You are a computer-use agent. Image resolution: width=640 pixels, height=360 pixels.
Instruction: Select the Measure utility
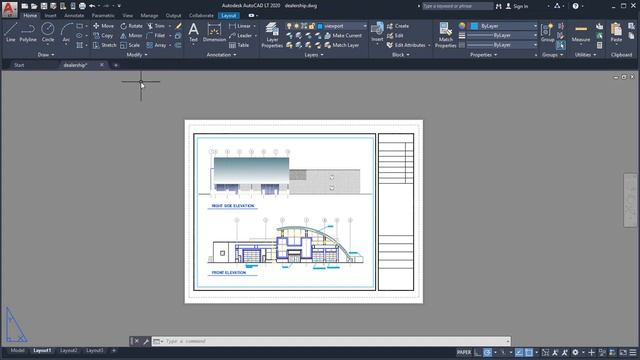point(581,33)
